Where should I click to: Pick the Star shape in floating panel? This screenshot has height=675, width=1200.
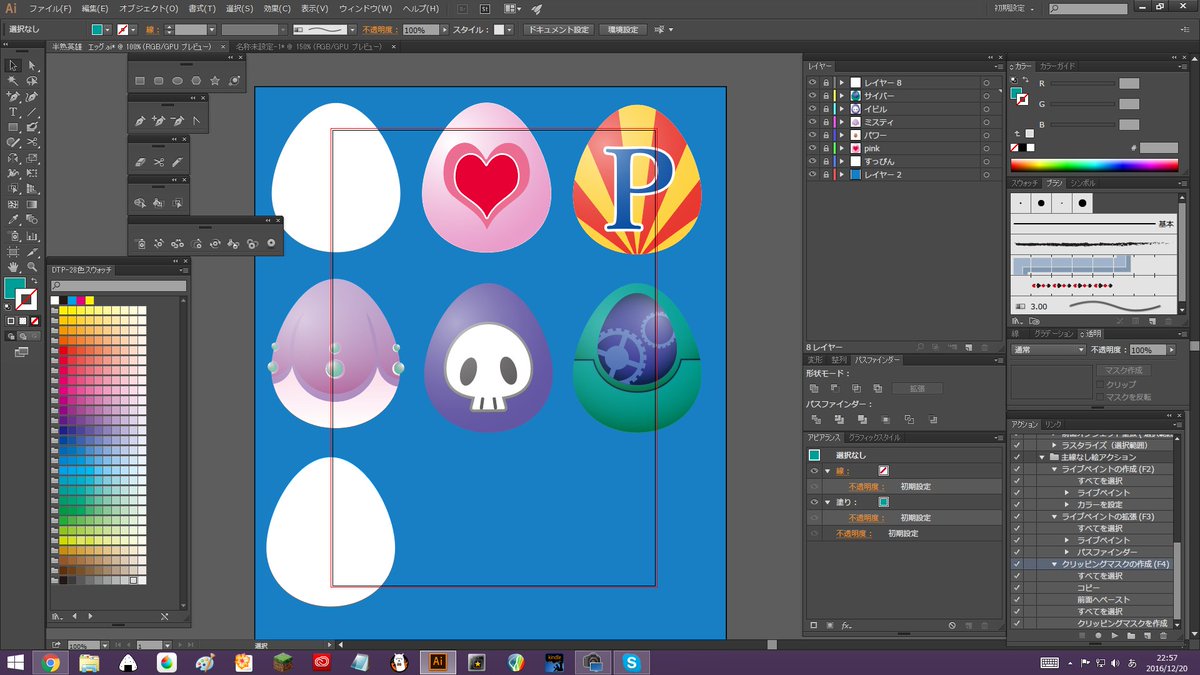tap(215, 80)
